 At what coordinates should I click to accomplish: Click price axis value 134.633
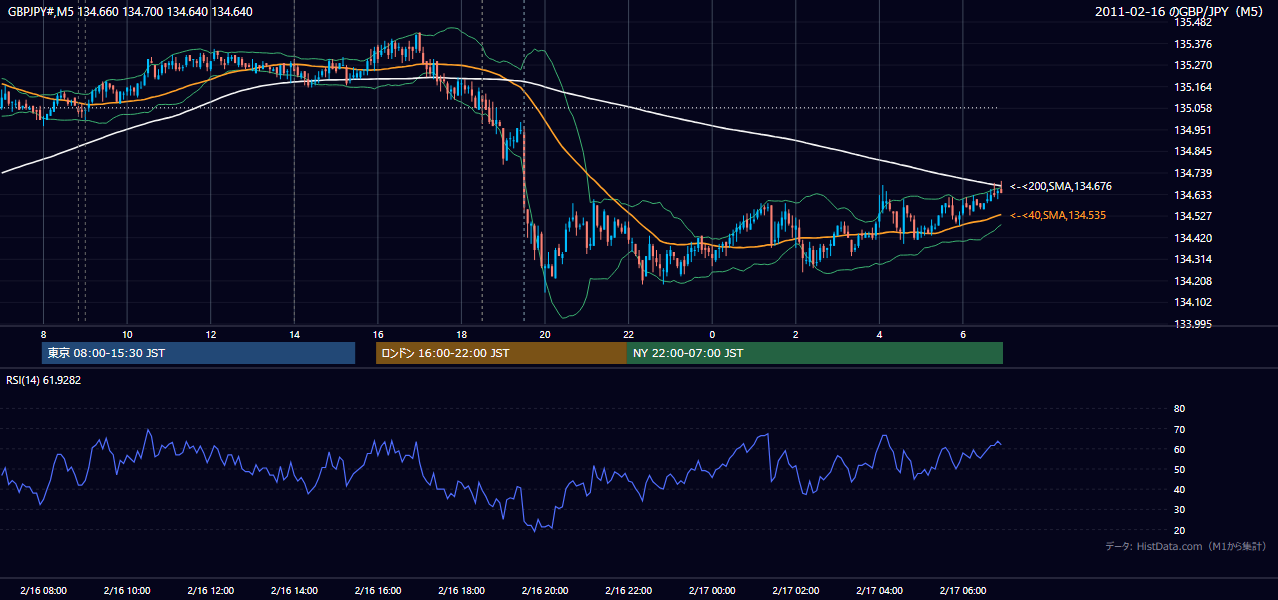click(x=1193, y=195)
